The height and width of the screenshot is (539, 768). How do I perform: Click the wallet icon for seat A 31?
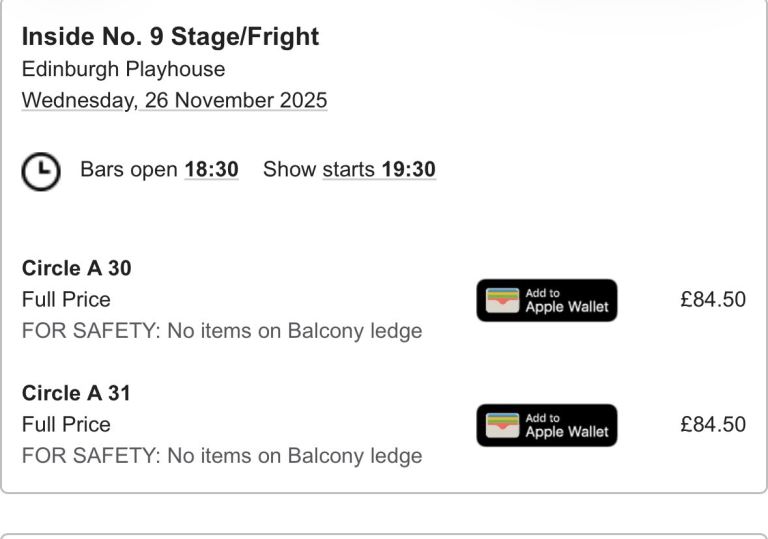tap(504, 425)
